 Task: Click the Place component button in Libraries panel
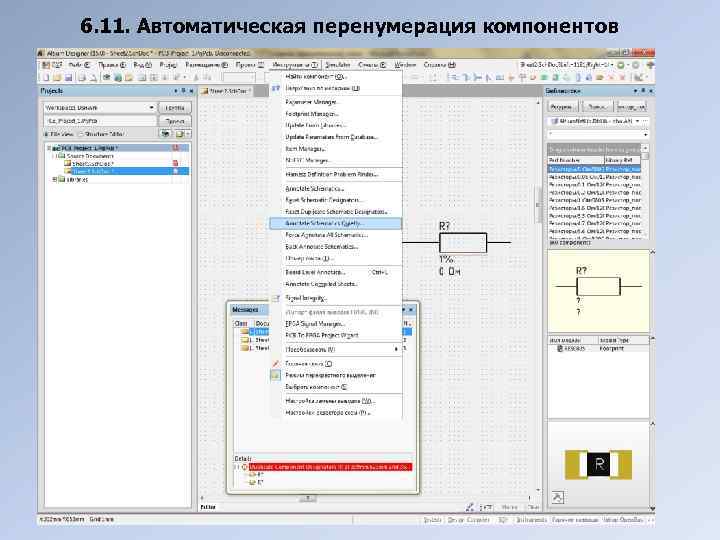pyautogui.click(x=631, y=107)
